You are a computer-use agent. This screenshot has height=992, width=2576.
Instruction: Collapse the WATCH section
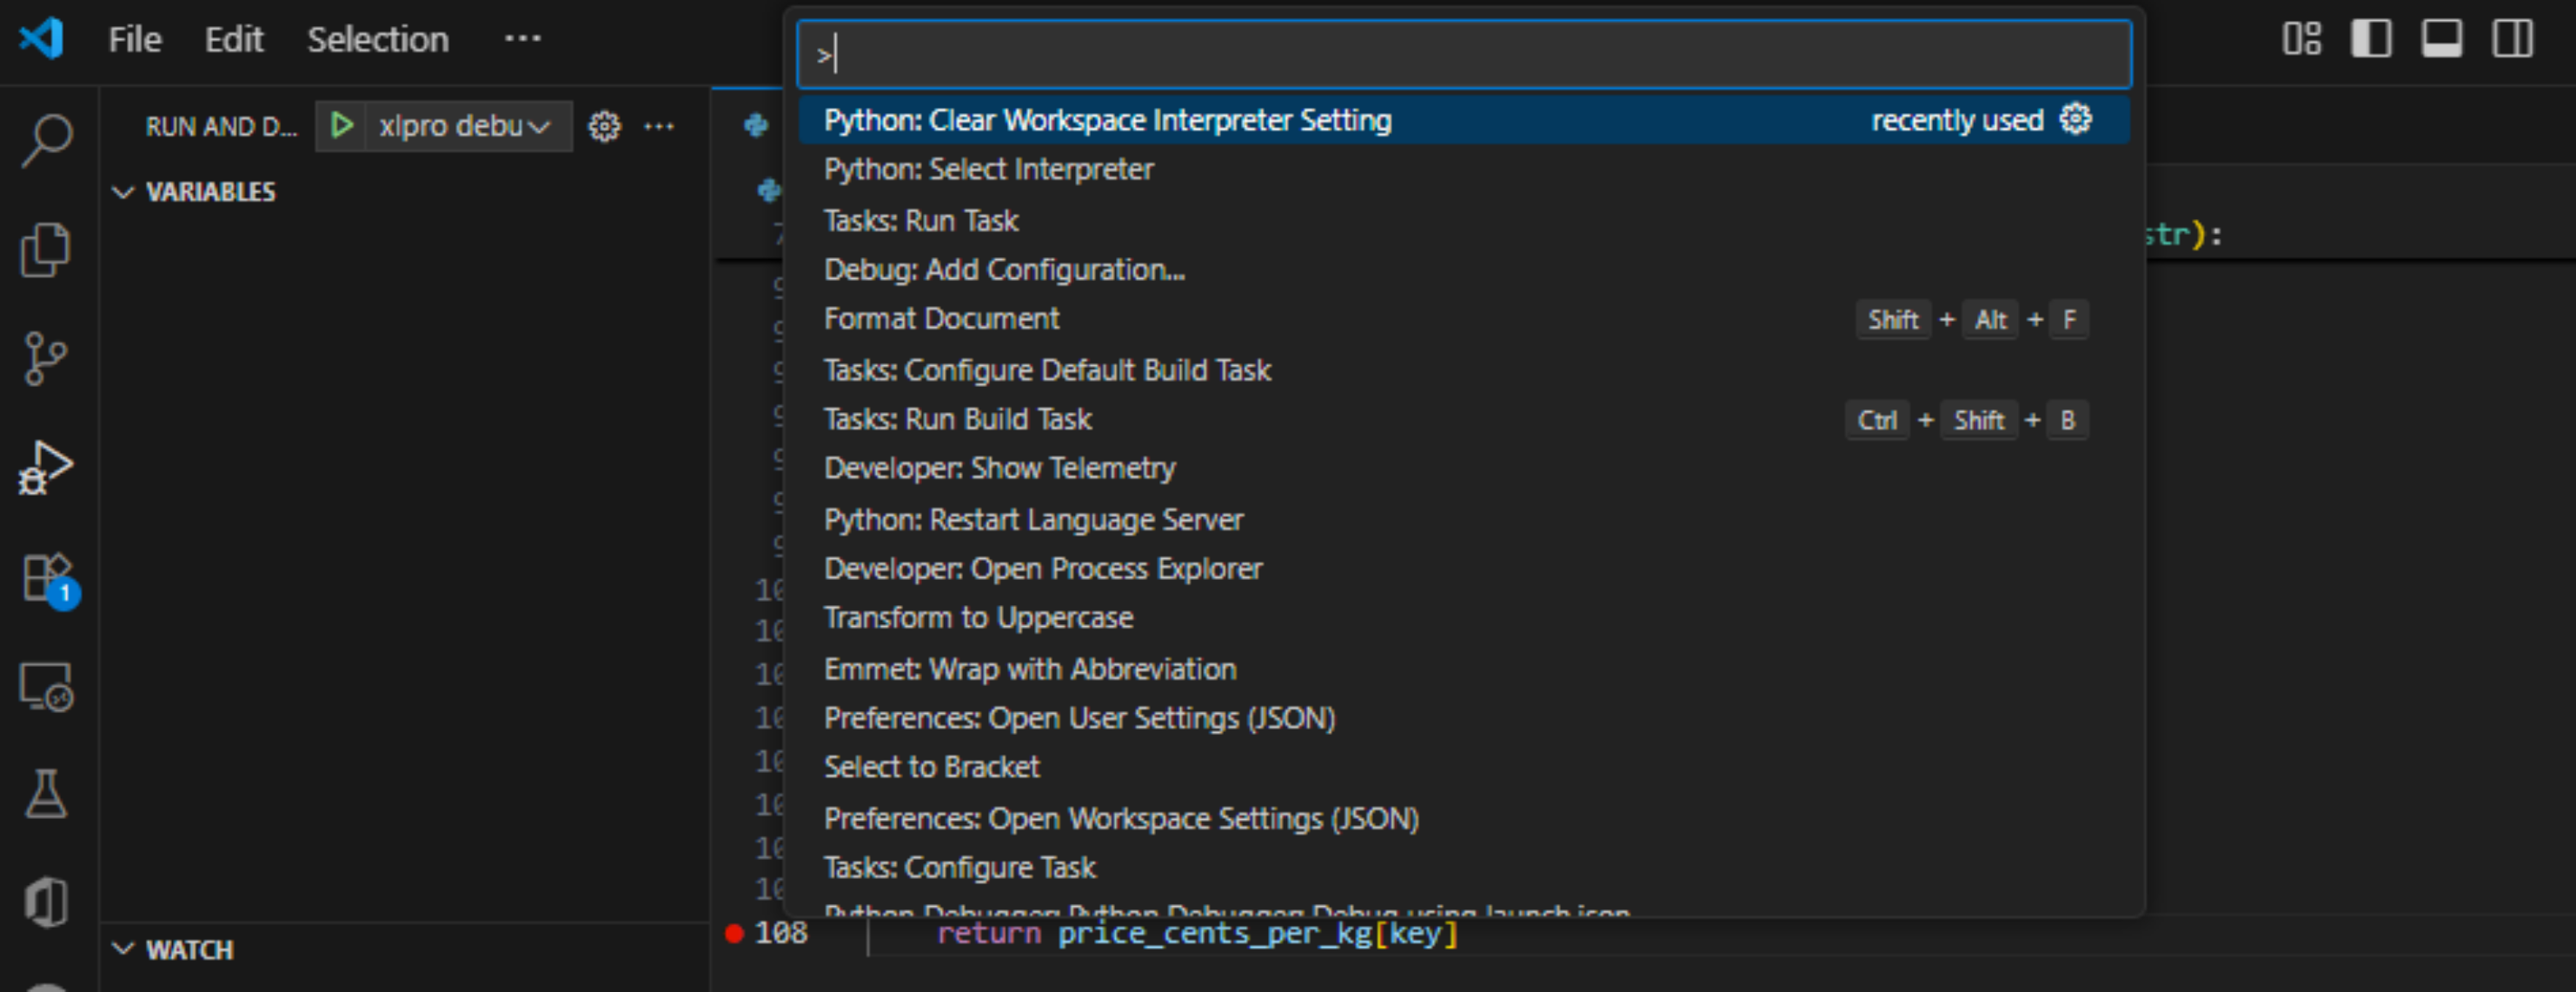pyautogui.click(x=174, y=950)
